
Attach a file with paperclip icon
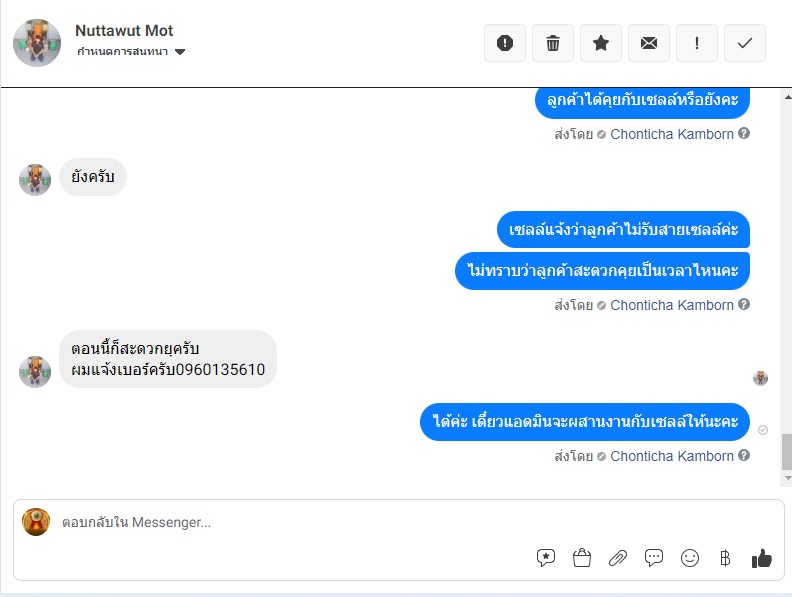618,558
